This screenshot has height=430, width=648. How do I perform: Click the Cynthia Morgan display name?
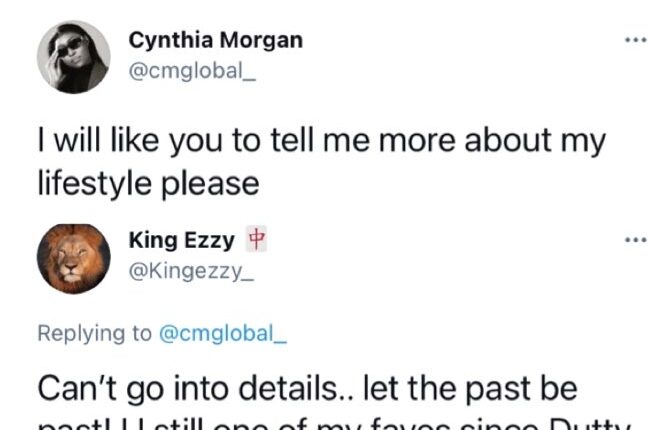216,40
